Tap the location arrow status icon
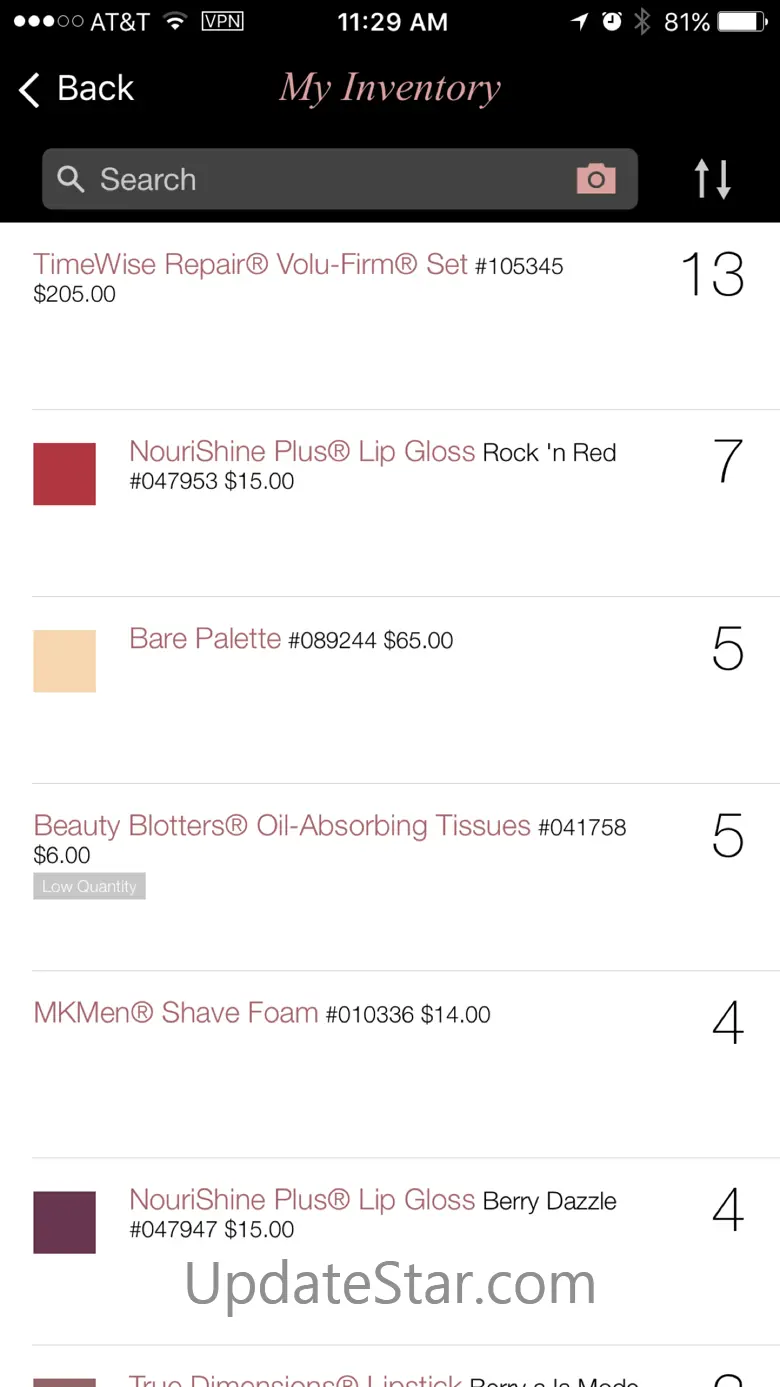The height and width of the screenshot is (1387, 780). 580,22
